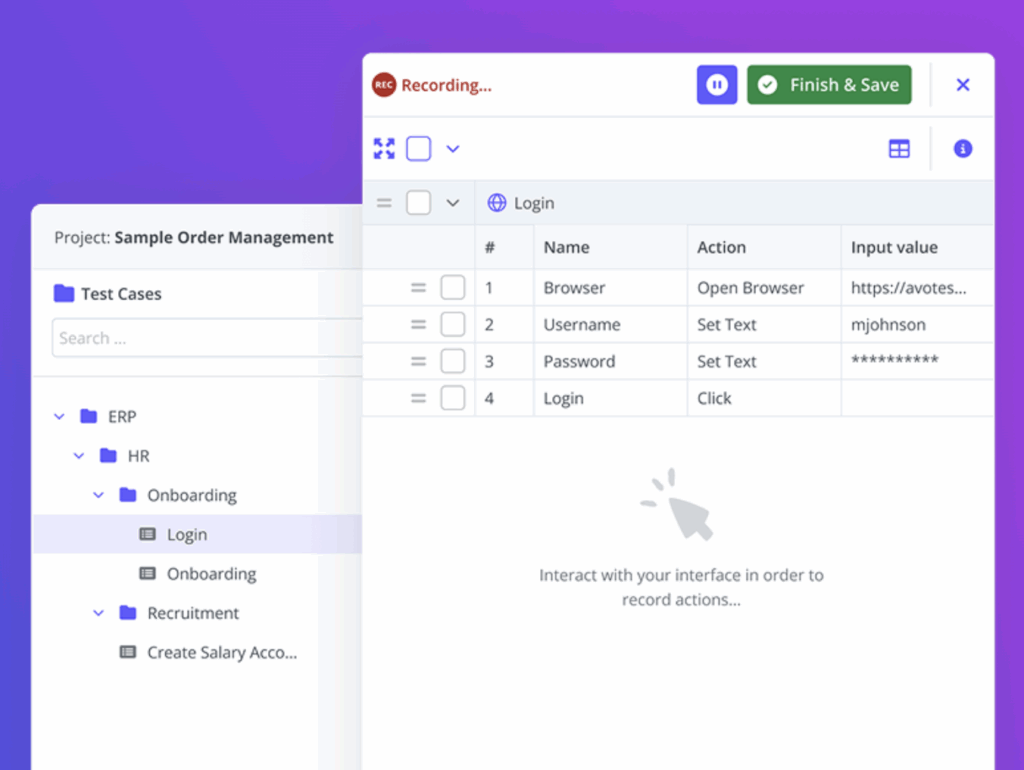Collapse the ERP folder

pyautogui.click(x=59, y=416)
